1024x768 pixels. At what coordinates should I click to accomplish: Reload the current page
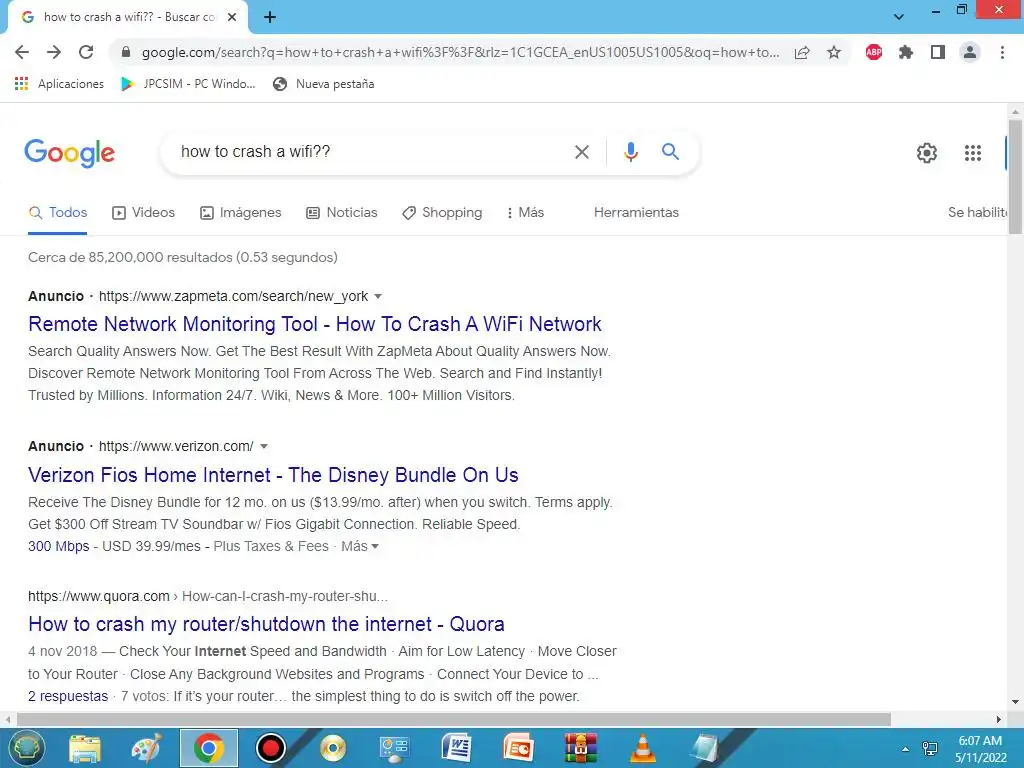tap(86, 52)
